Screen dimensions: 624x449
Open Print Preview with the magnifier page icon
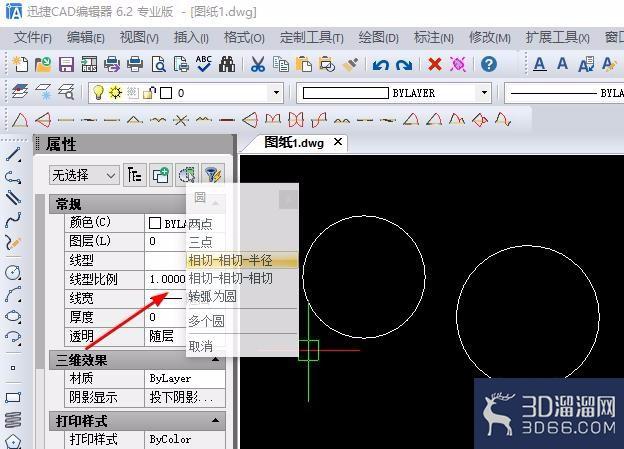[158, 64]
